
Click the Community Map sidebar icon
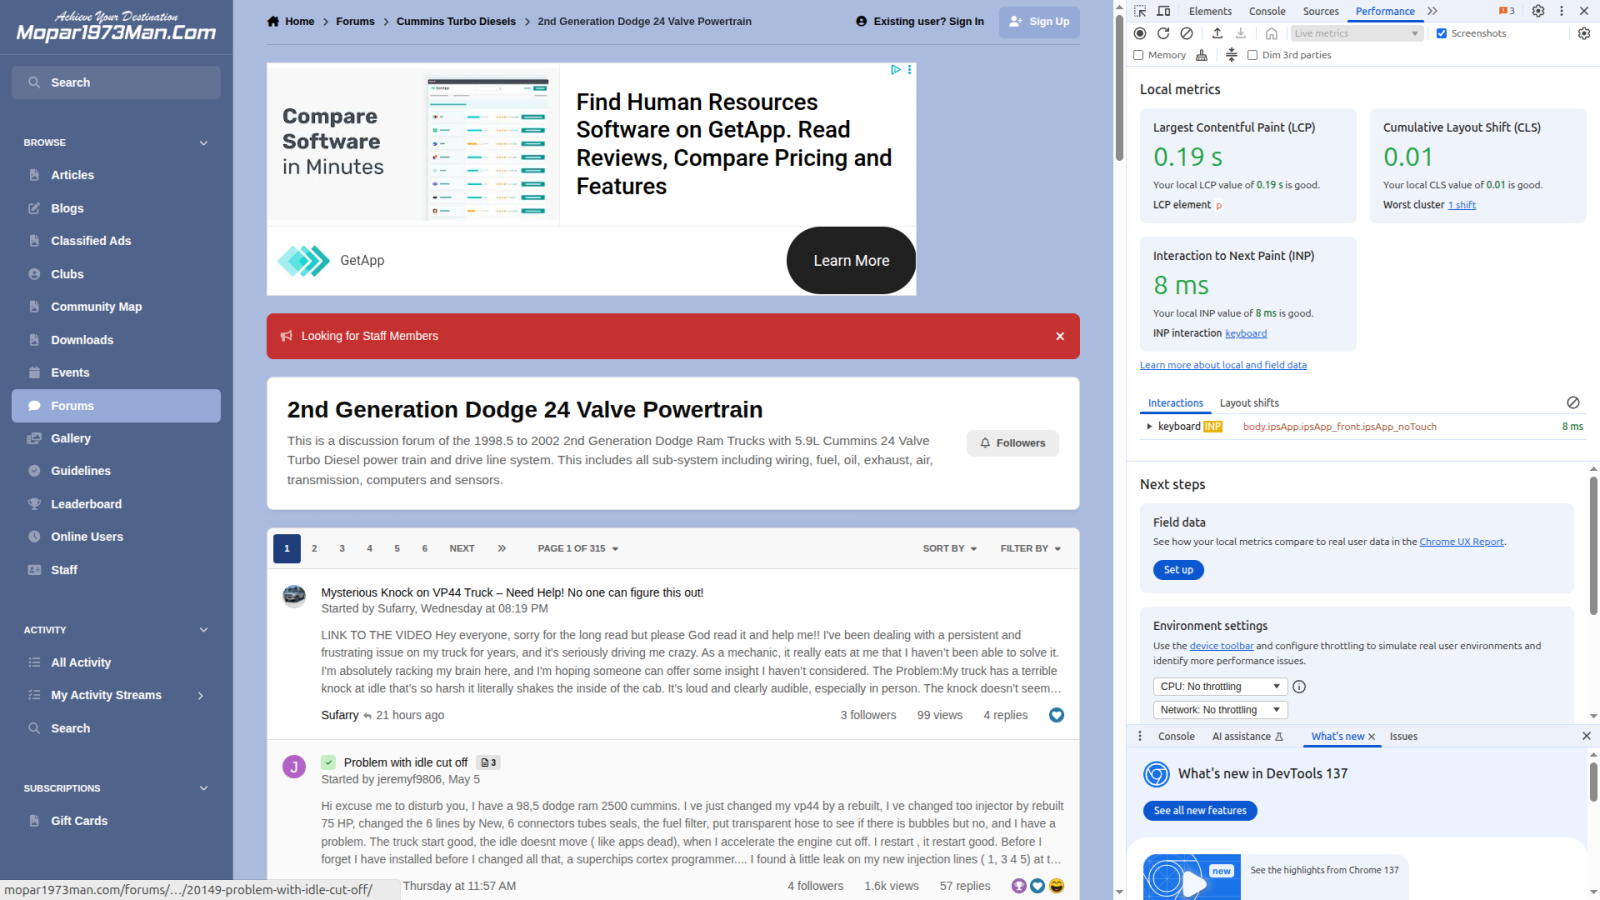coord(34,307)
